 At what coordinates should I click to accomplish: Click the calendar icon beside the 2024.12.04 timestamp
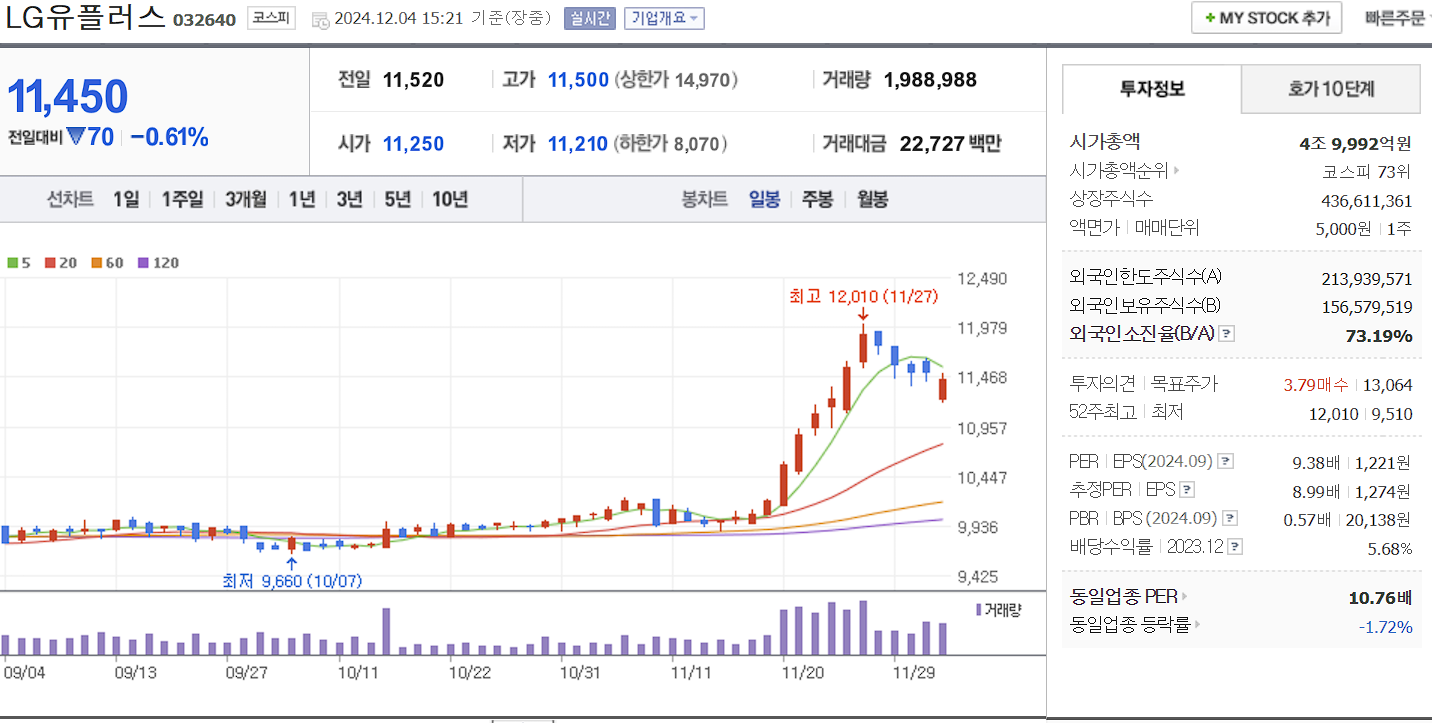[x=320, y=19]
